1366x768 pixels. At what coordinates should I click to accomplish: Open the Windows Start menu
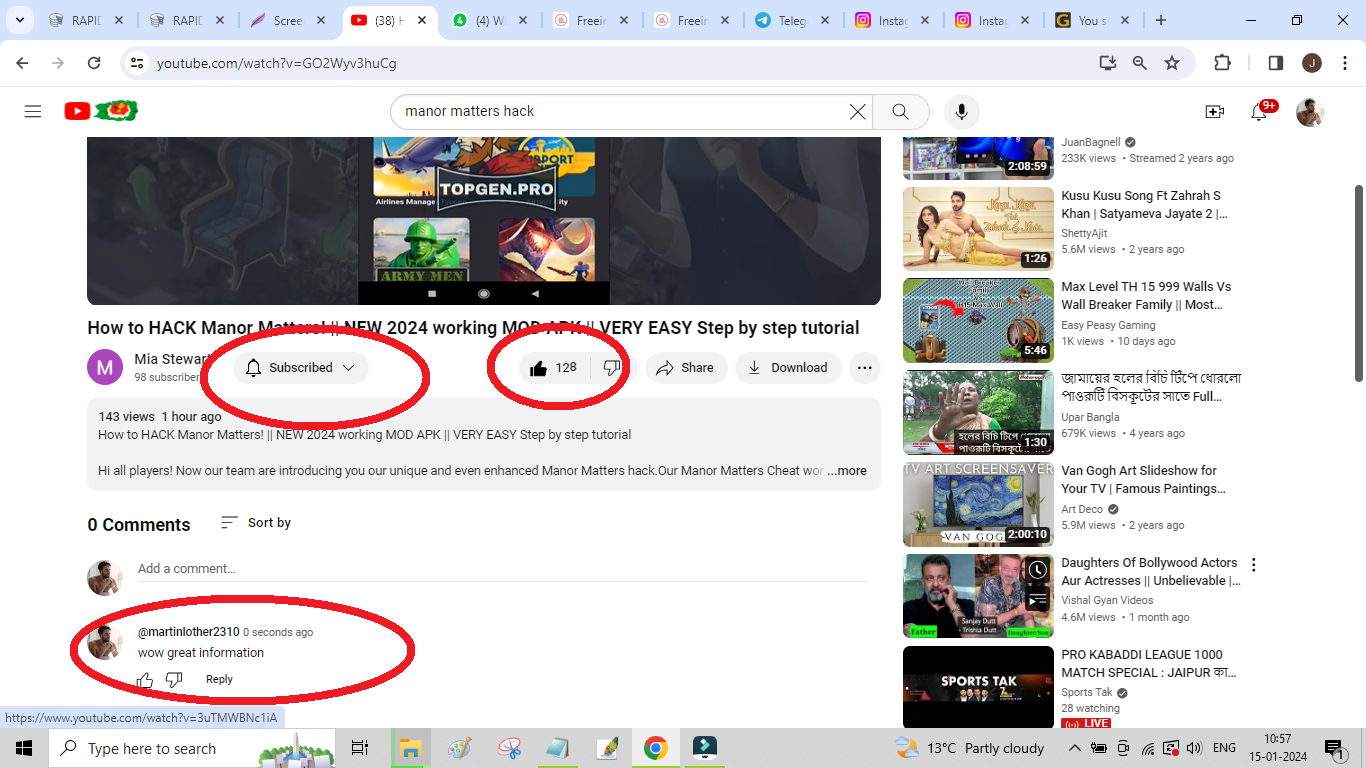(x=24, y=748)
